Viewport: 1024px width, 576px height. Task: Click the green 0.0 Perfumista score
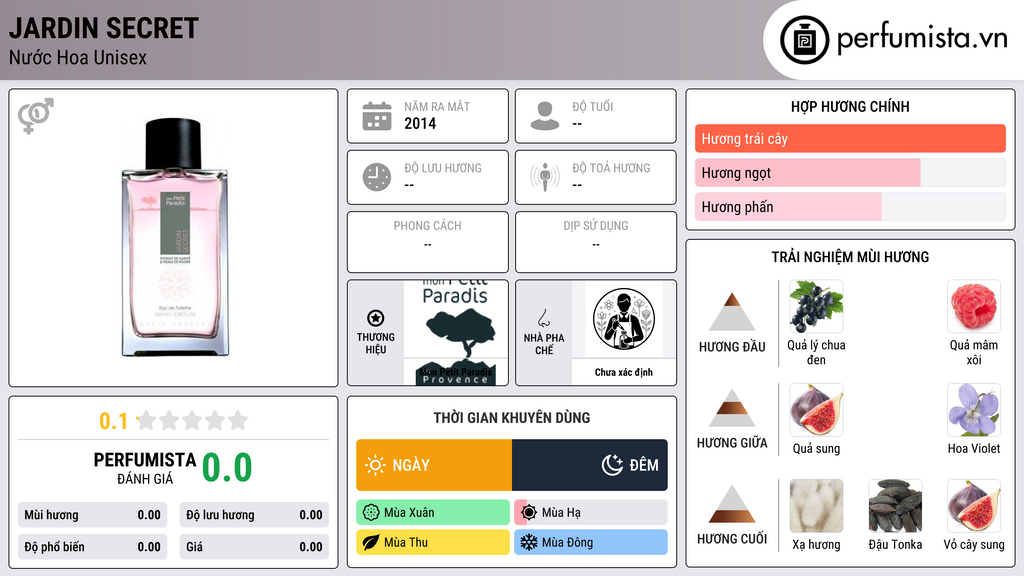227,468
